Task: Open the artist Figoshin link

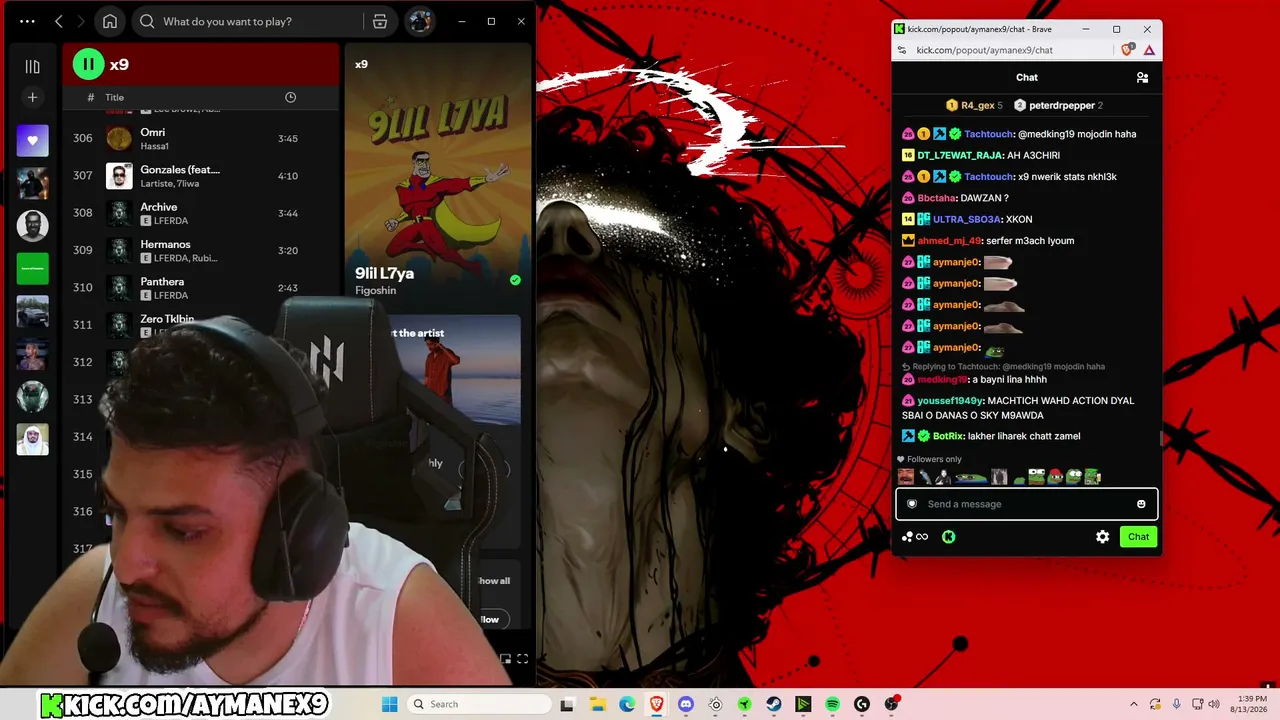Action: [x=375, y=290]
